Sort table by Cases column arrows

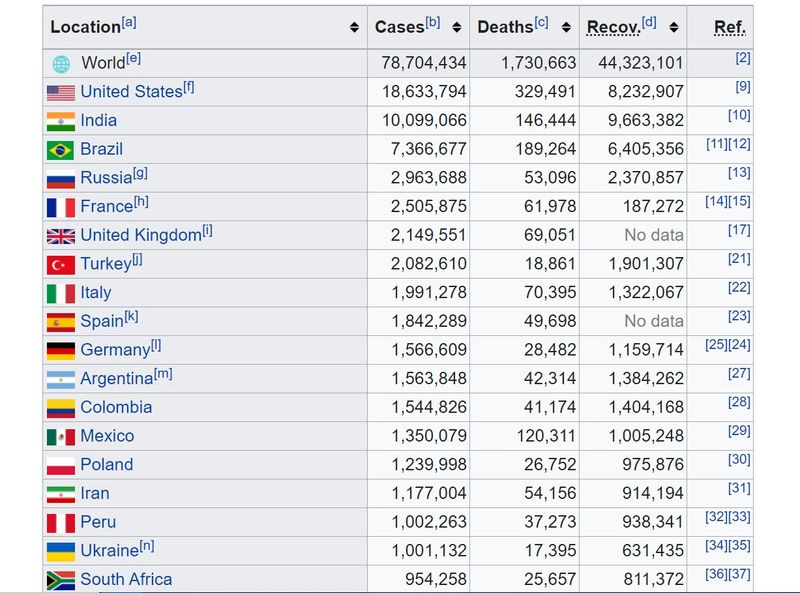click(457, 28)
